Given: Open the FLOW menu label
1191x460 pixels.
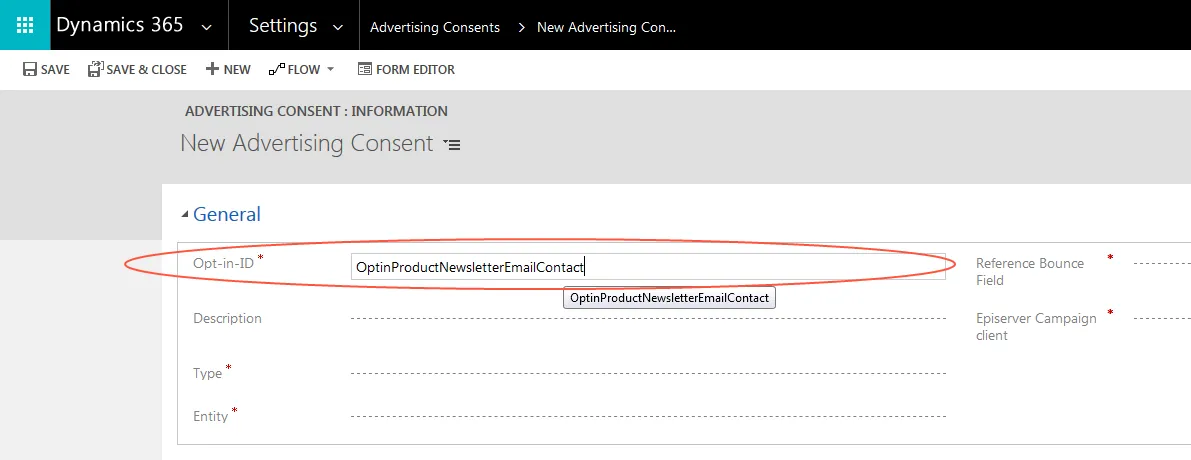Looking at the screenshot, I should (x=304, y=70).
